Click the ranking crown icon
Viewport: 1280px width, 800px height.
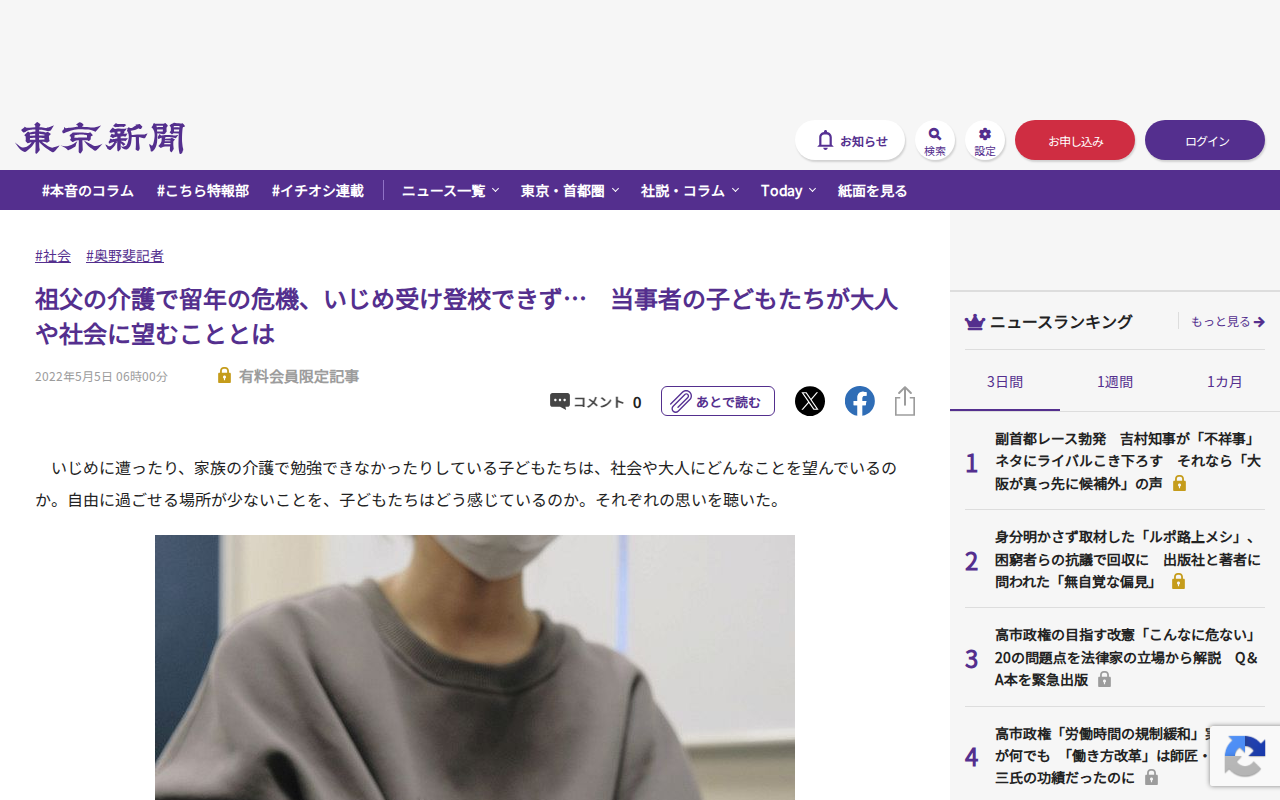point(975,322)
